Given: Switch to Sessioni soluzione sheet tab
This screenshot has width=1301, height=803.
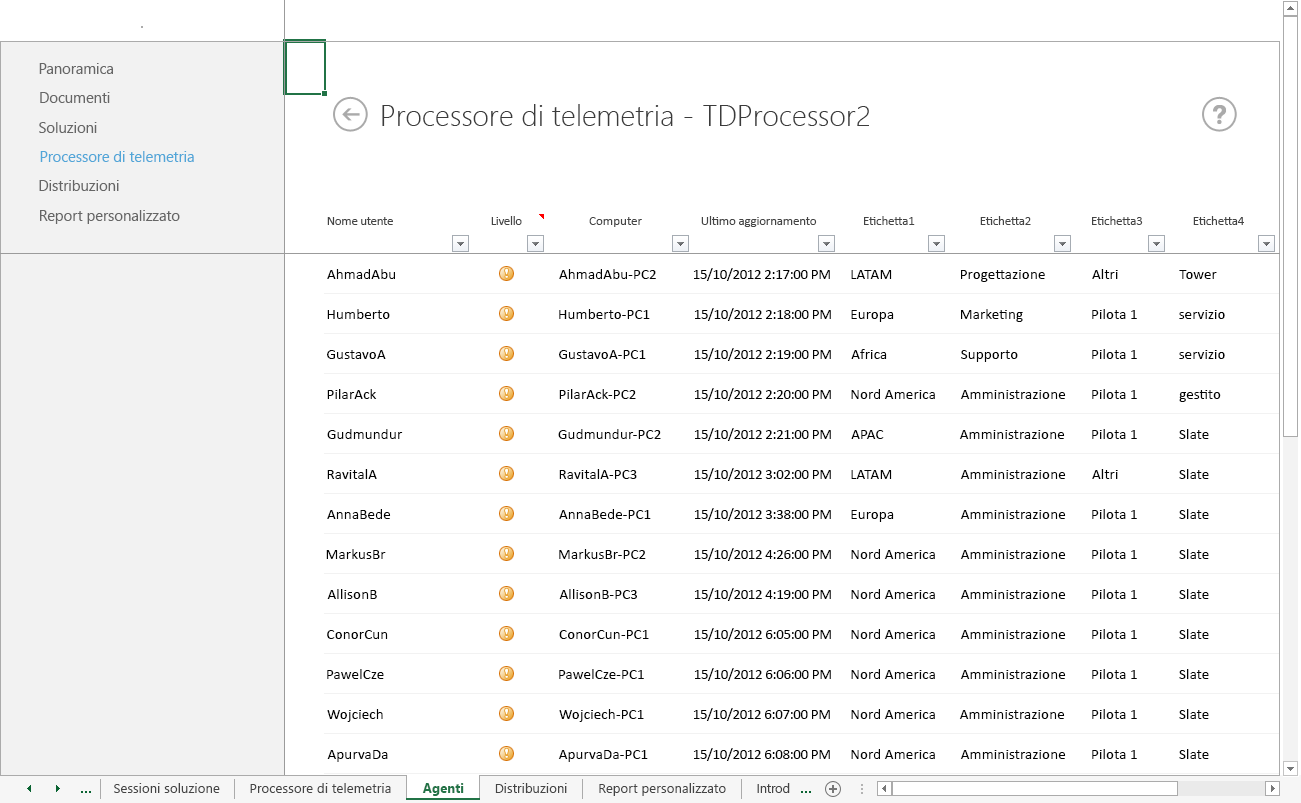Looking at the screenshot, I should click(x=166, y=789).
